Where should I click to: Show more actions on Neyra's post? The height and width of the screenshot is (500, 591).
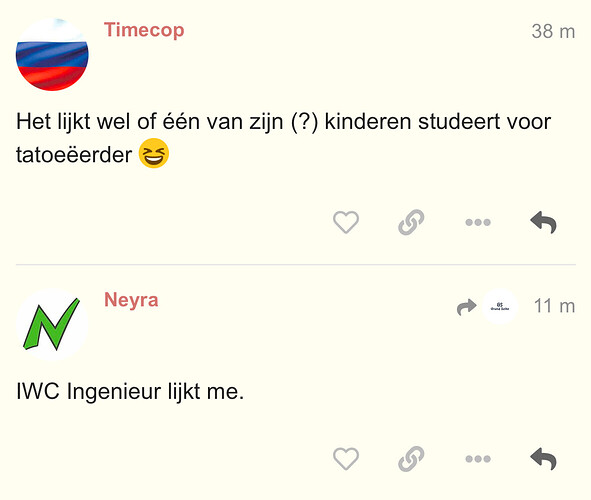coord(478,459)
